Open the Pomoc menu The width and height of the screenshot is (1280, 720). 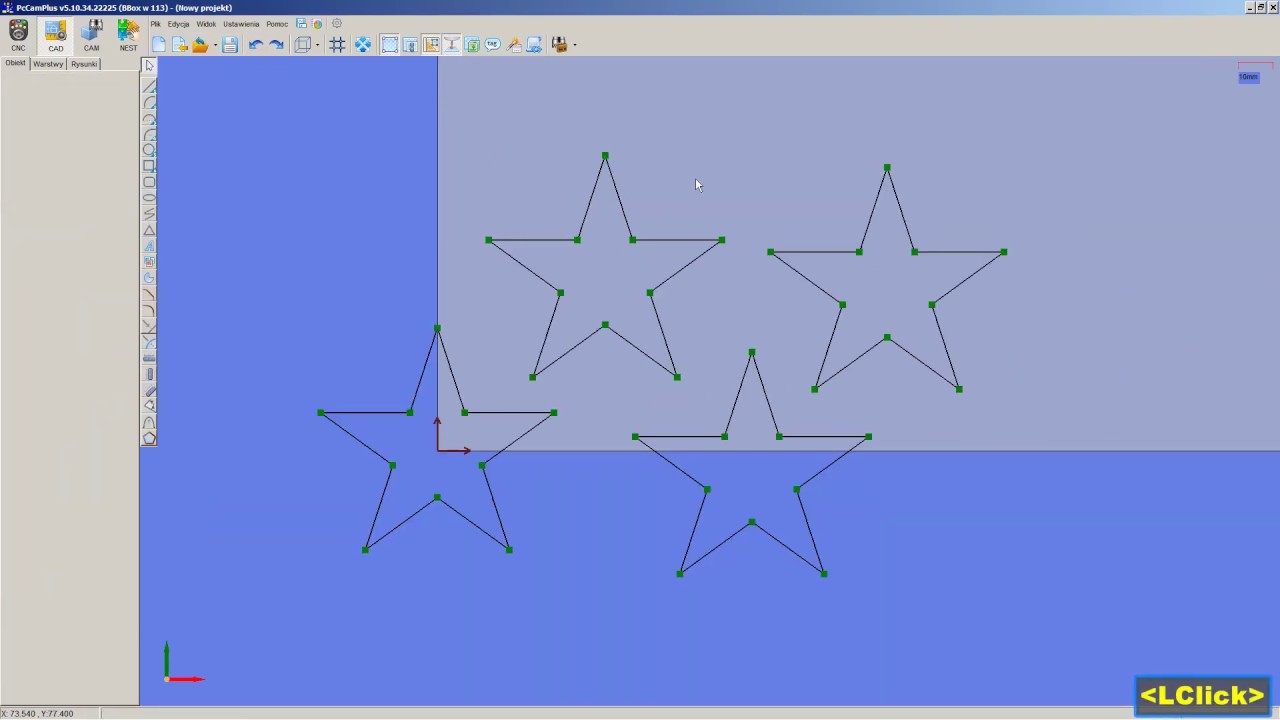tap(277, 24)
